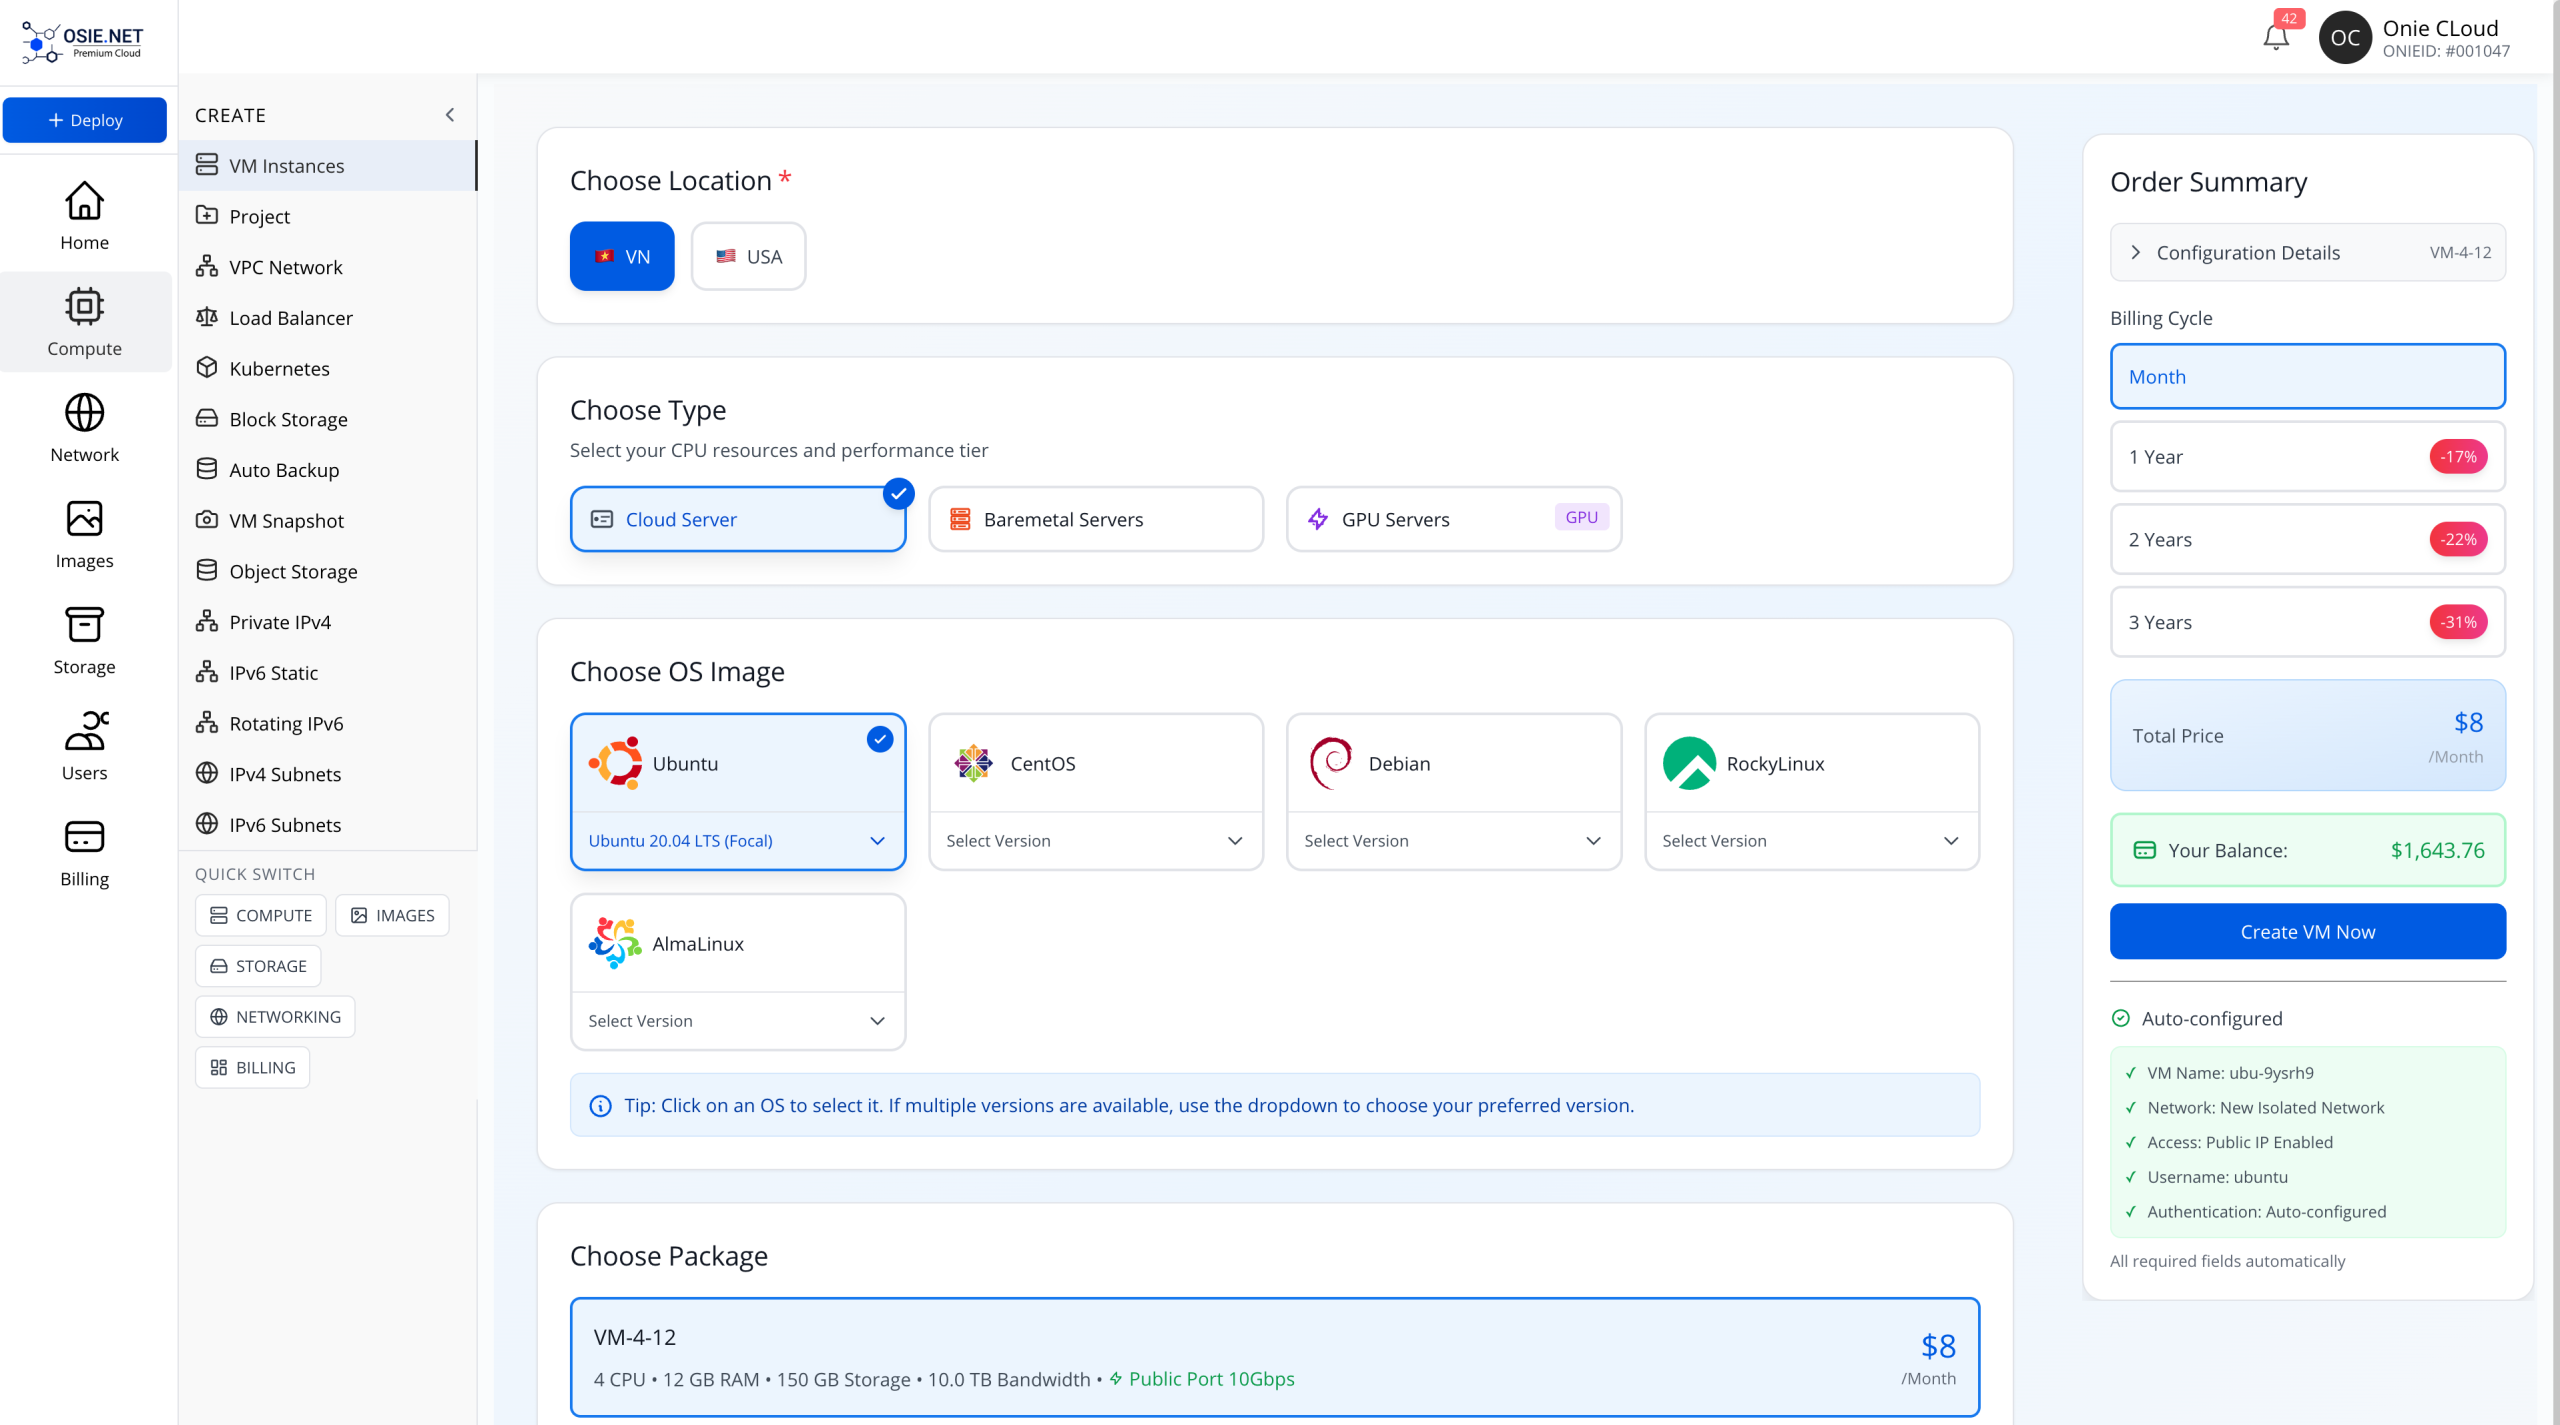2560x1425 pixels.
Task: Open the Network section icon
Action: [84, 428]
